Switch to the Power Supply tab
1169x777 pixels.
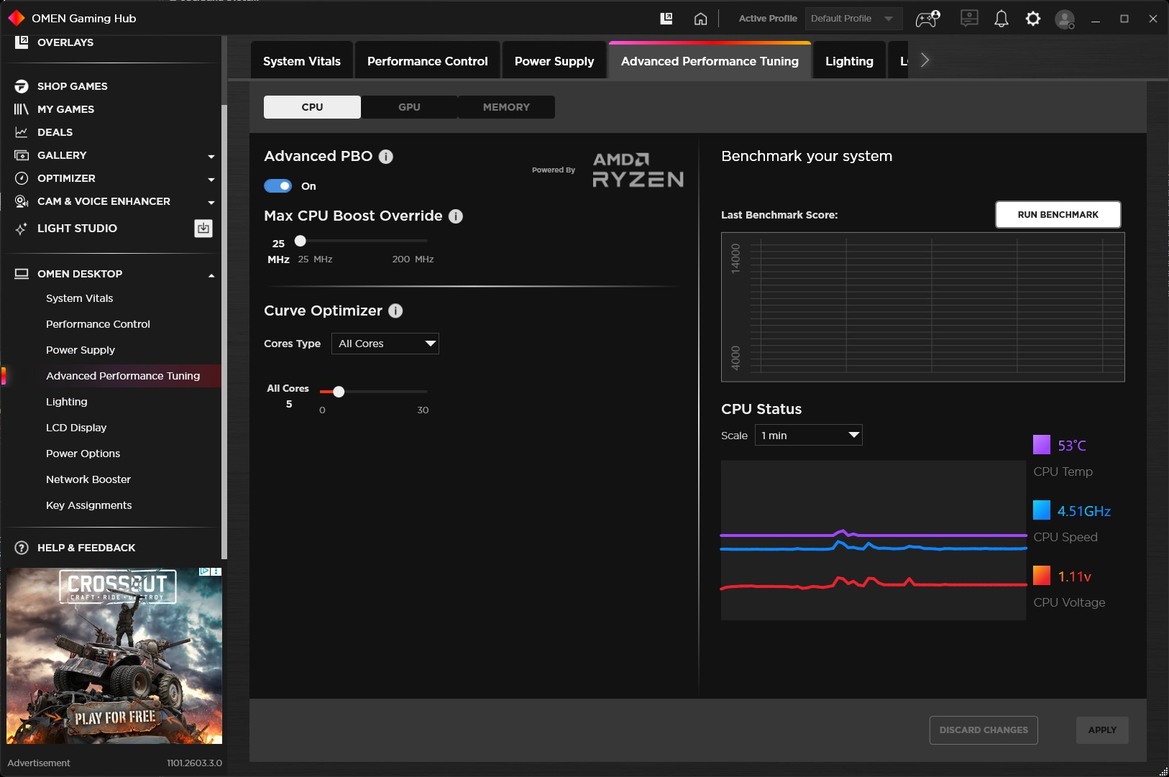click(x=554, y=61)
